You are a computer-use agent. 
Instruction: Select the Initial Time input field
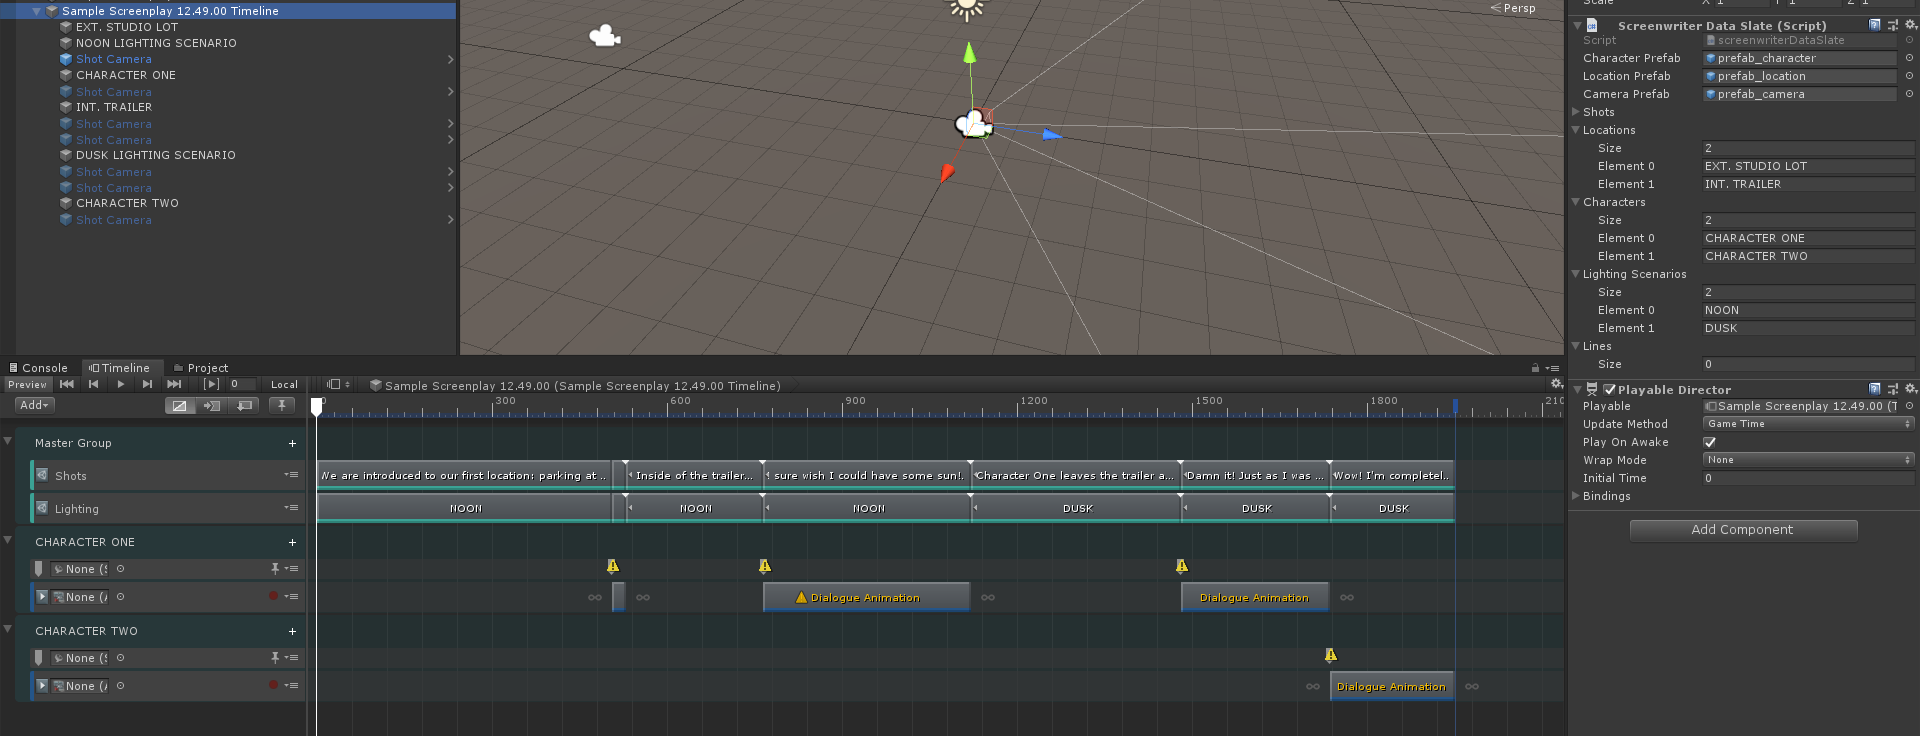click(x=1808, y=478)
